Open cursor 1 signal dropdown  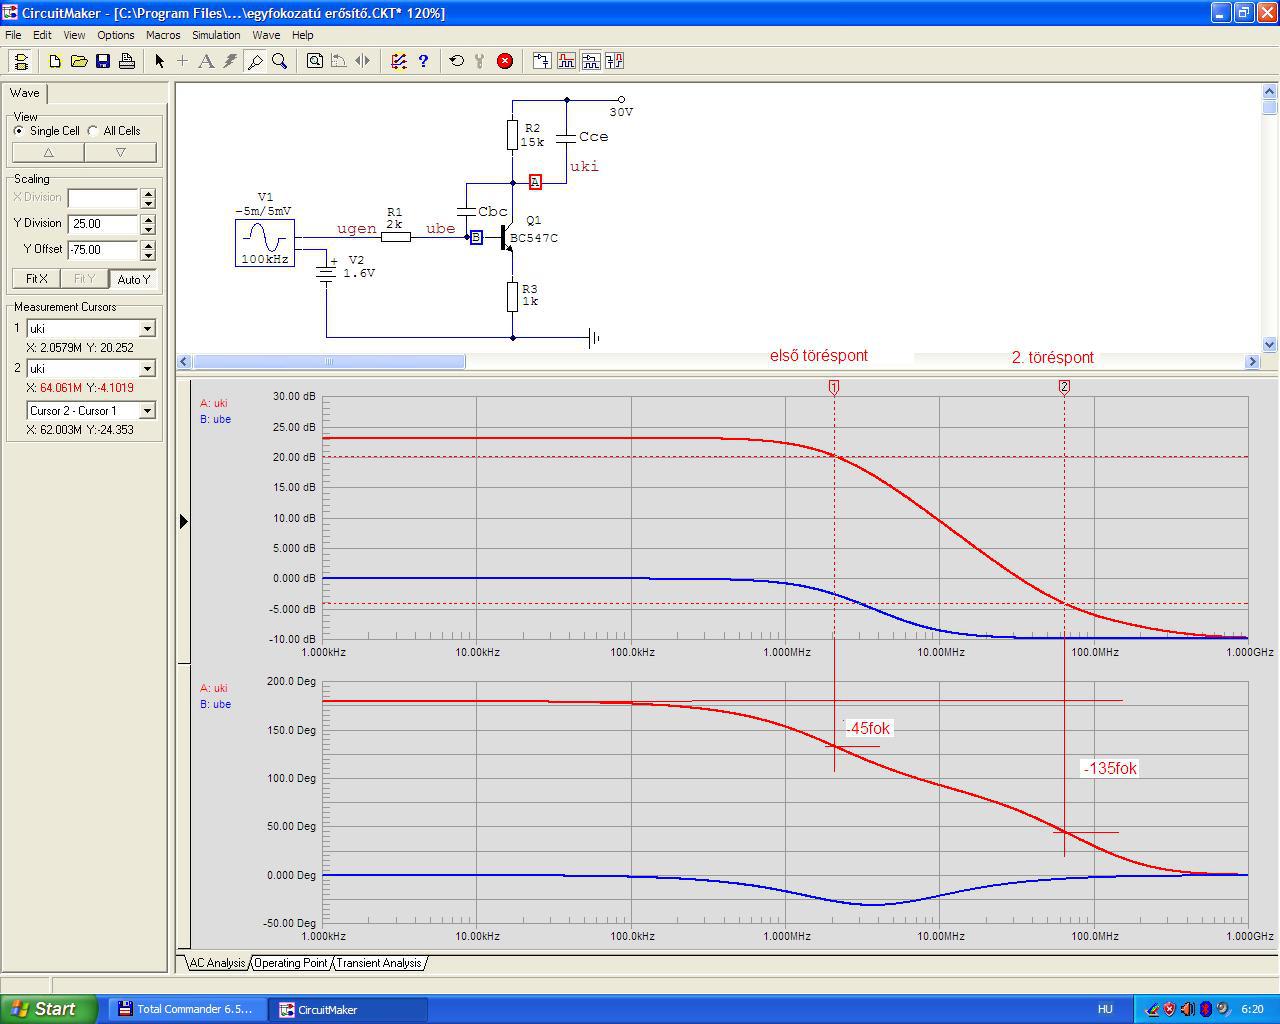coord(147,329)
